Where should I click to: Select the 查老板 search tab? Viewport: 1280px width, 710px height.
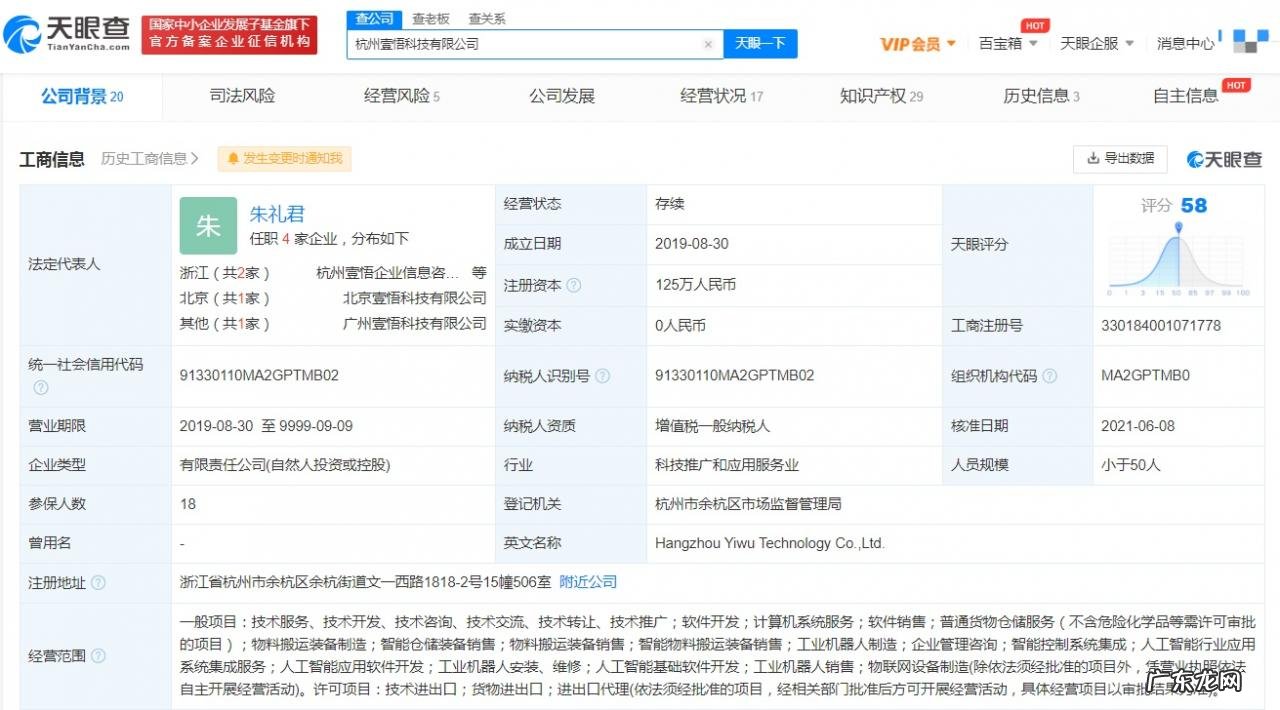pos(430,18)
